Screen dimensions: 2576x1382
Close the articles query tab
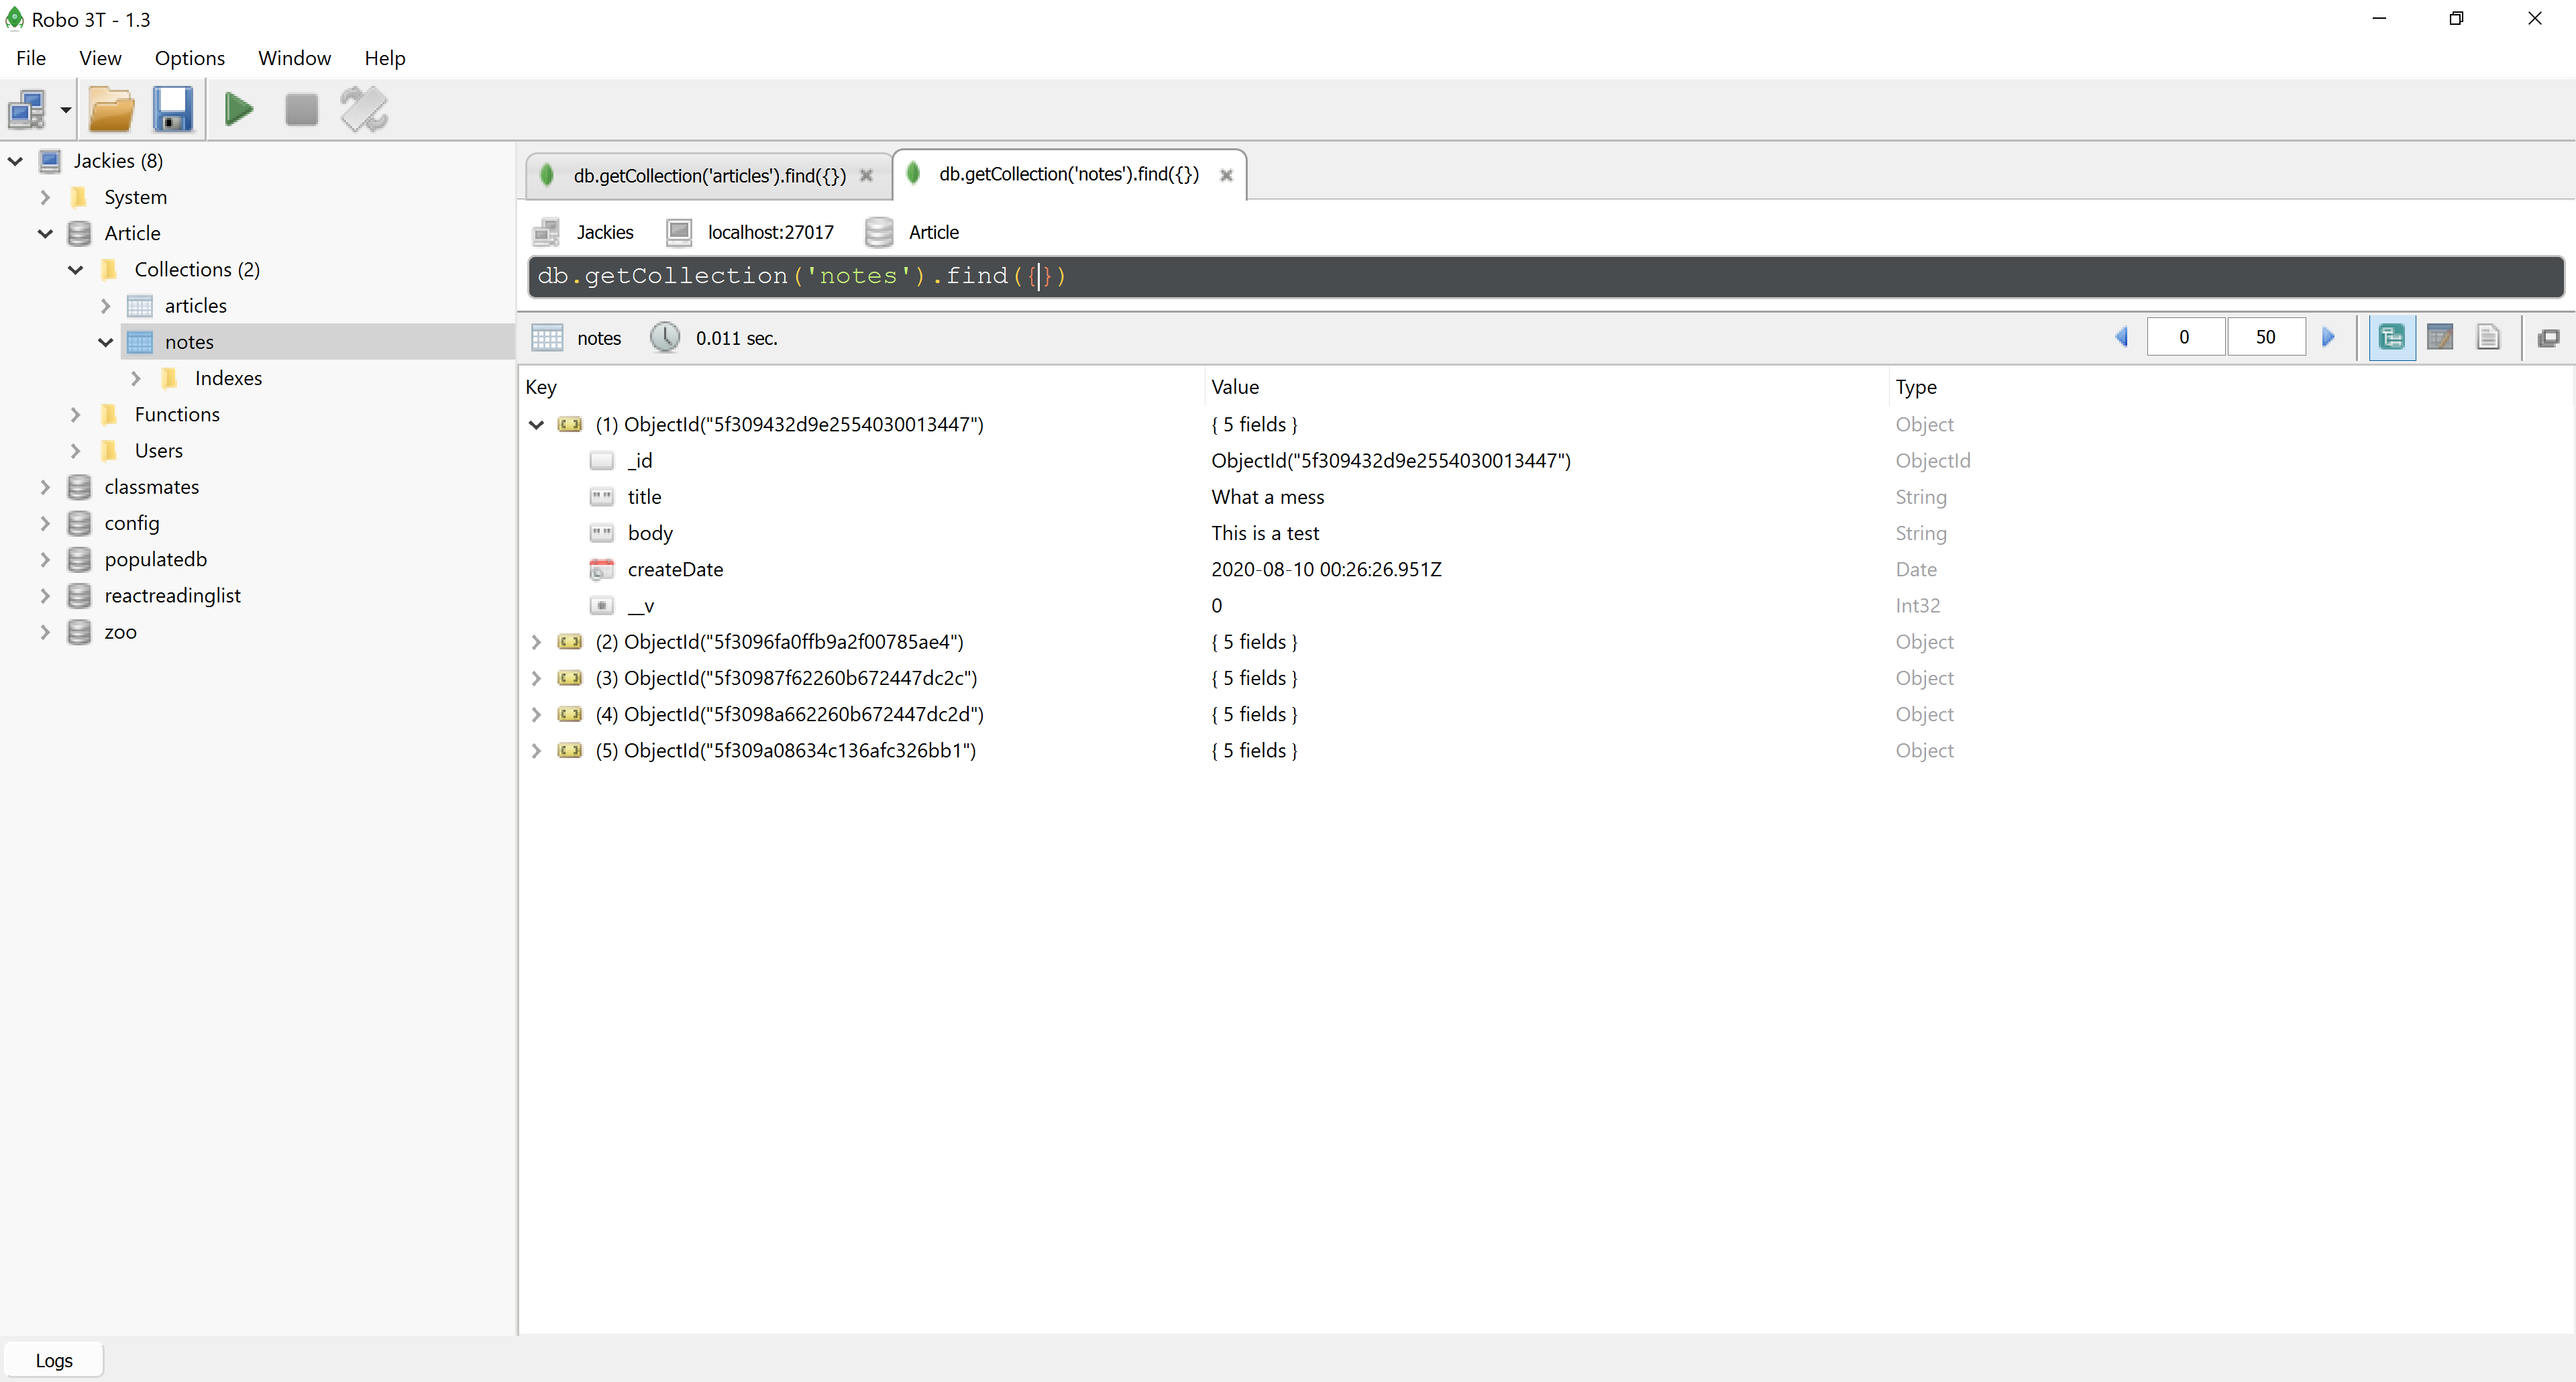(867, 176)
